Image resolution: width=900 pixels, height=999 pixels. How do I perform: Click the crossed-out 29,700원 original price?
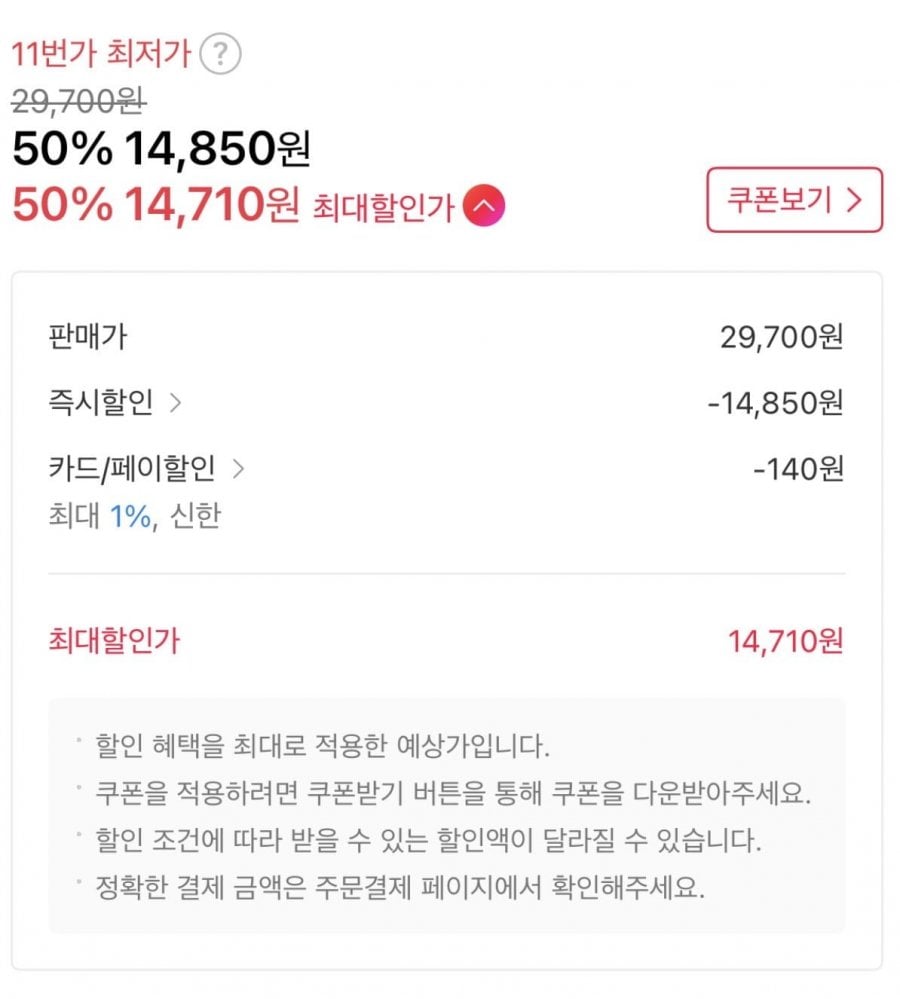[x=79, y=100]
